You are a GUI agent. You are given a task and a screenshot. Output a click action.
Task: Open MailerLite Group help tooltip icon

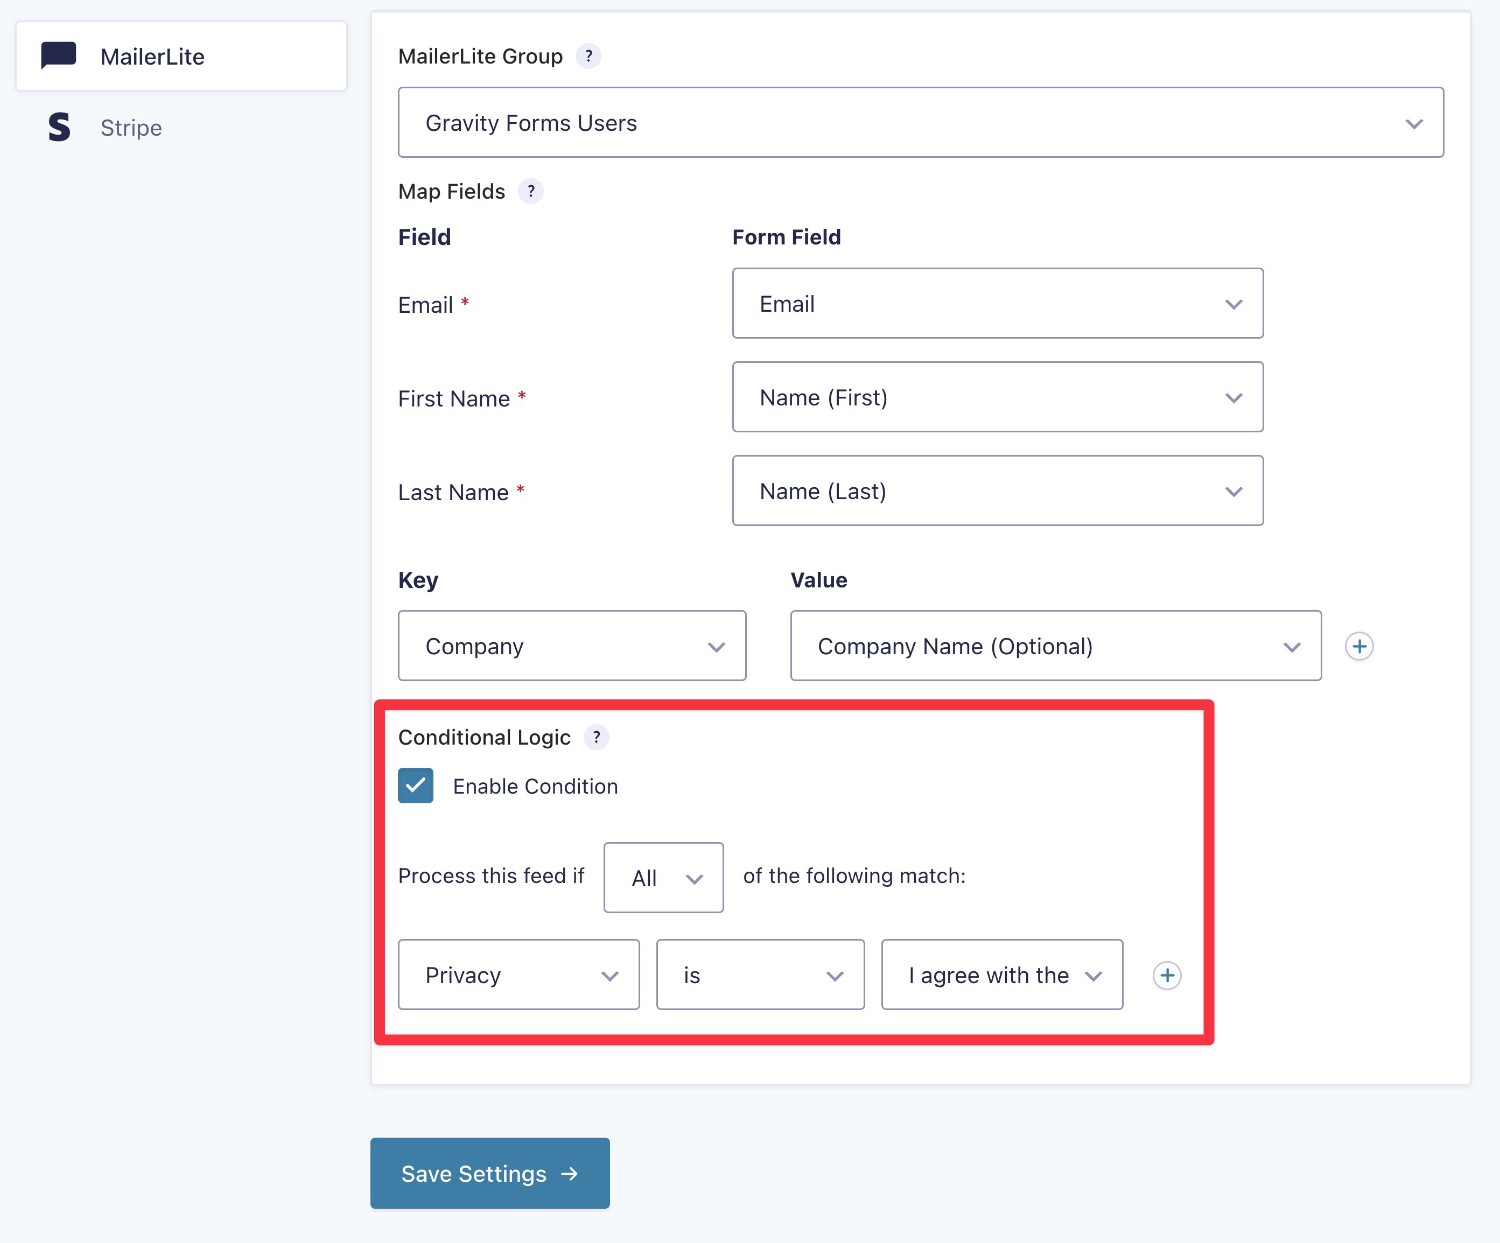point(589,56)
